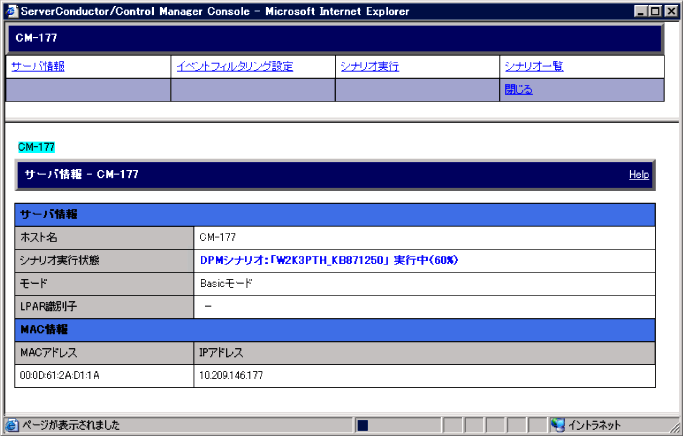Click the DPM scenario execution status text

tap(329, 260)
